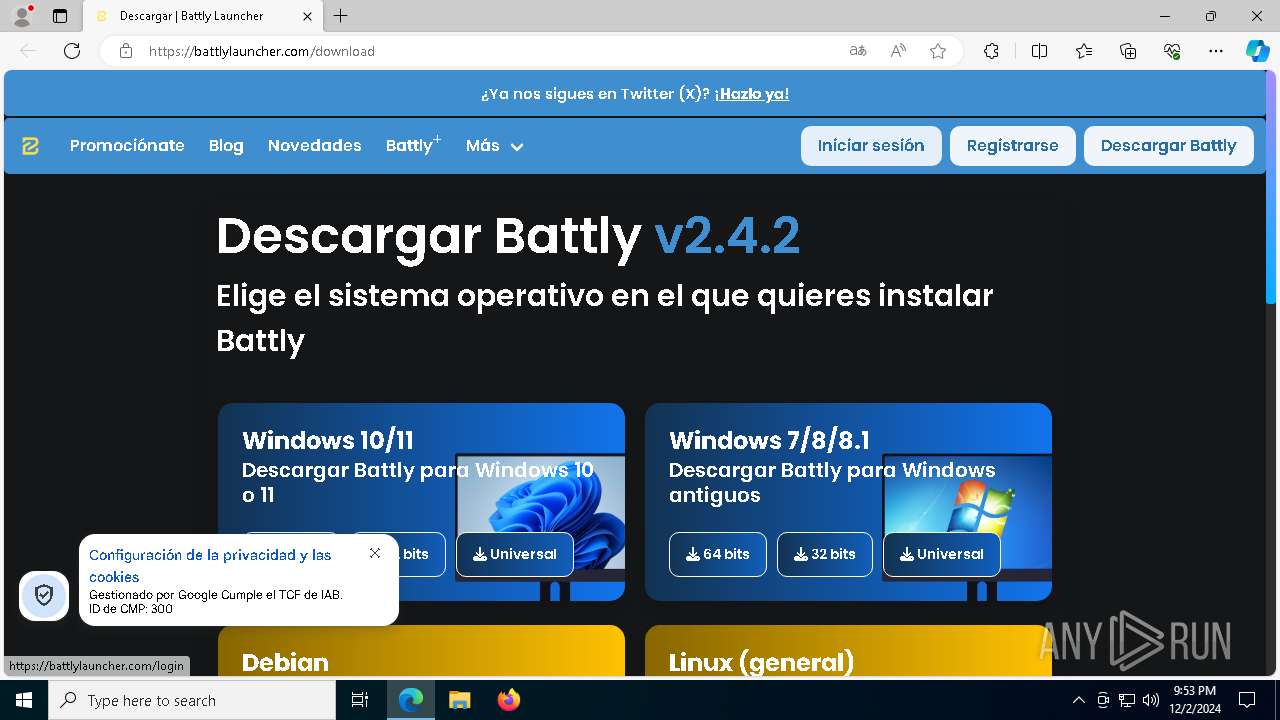The image size is (1280, 720).
Task: Open the Edge profile icon
Action: [22, 16]
